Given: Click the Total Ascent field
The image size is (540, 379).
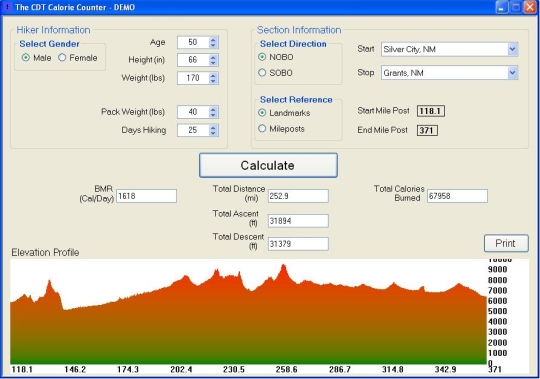Looking at the screenshot, I should 298,221.
